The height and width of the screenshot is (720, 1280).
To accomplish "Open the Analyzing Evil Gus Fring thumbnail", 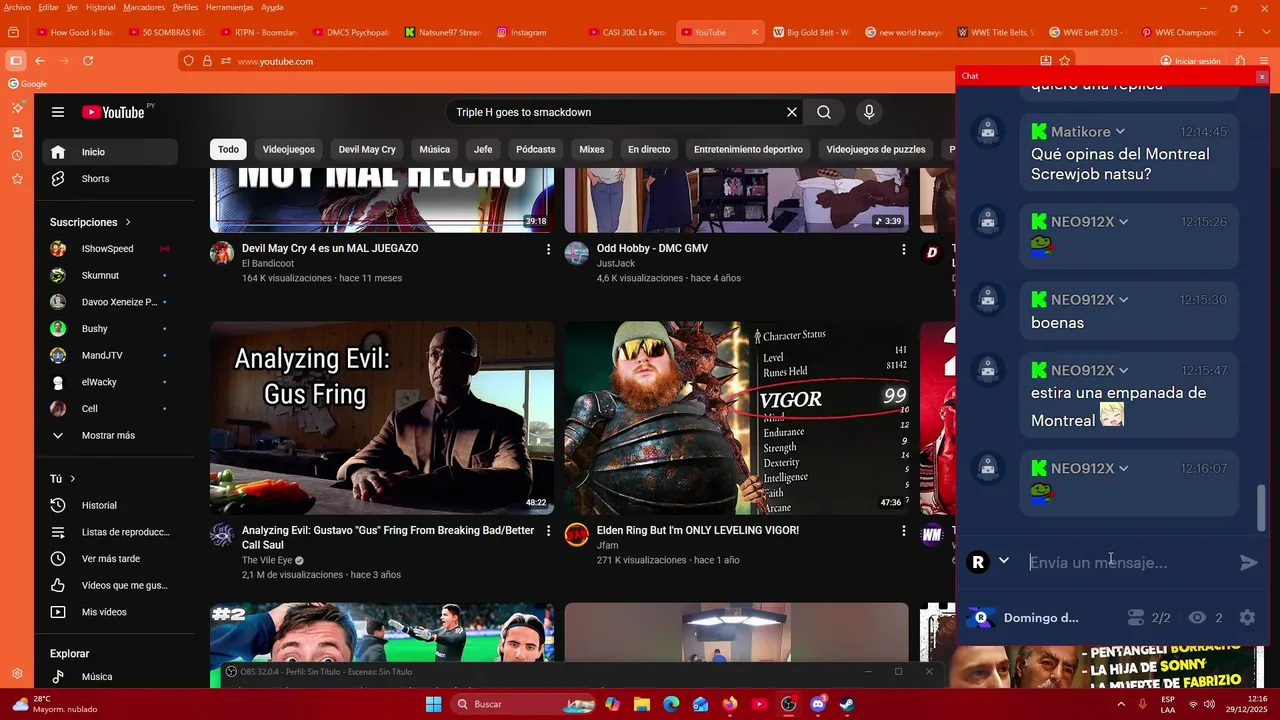I will (x=382, y=418).
